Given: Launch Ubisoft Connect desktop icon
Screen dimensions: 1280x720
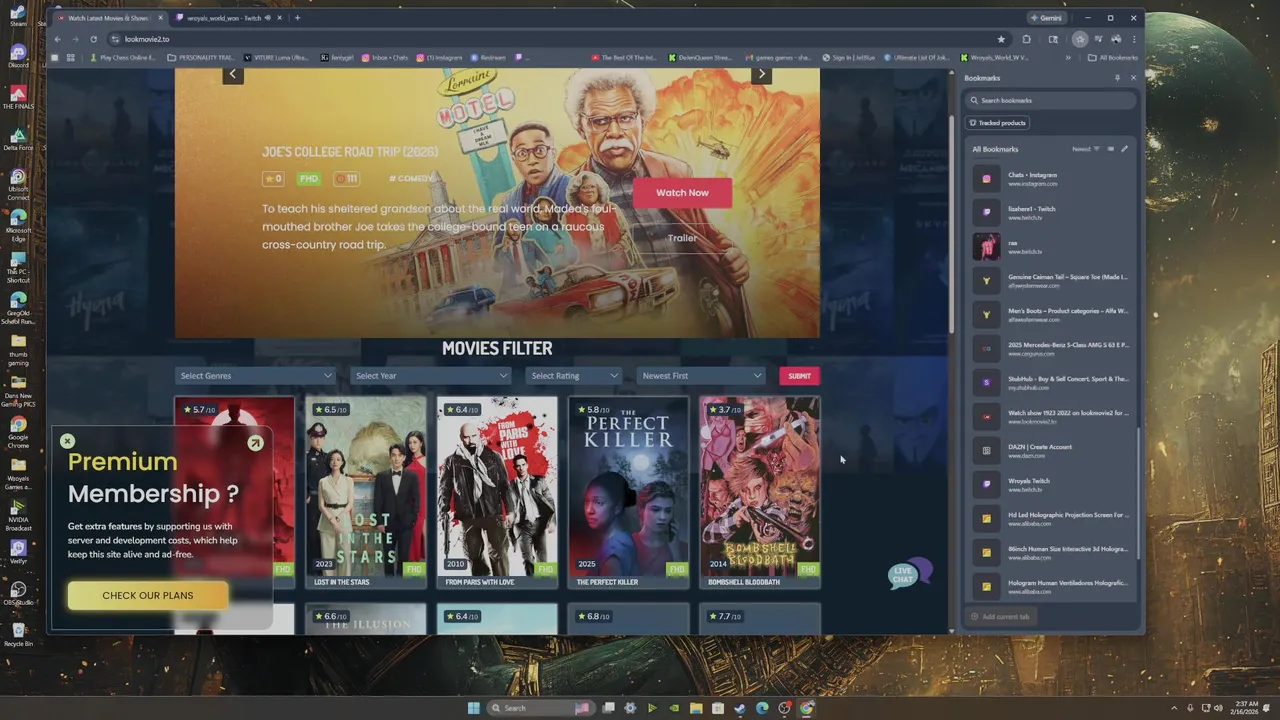Looking at the screenshot, I should [x=18, y=182].
